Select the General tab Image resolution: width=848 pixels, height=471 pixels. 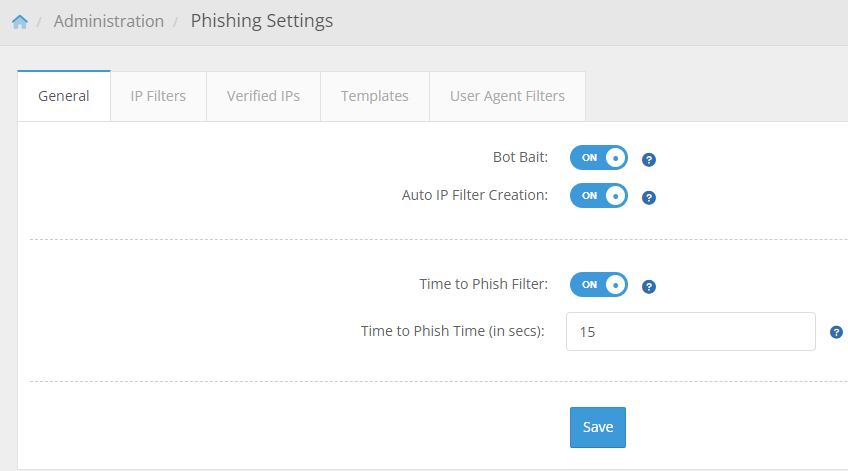[x=64, y=96]
